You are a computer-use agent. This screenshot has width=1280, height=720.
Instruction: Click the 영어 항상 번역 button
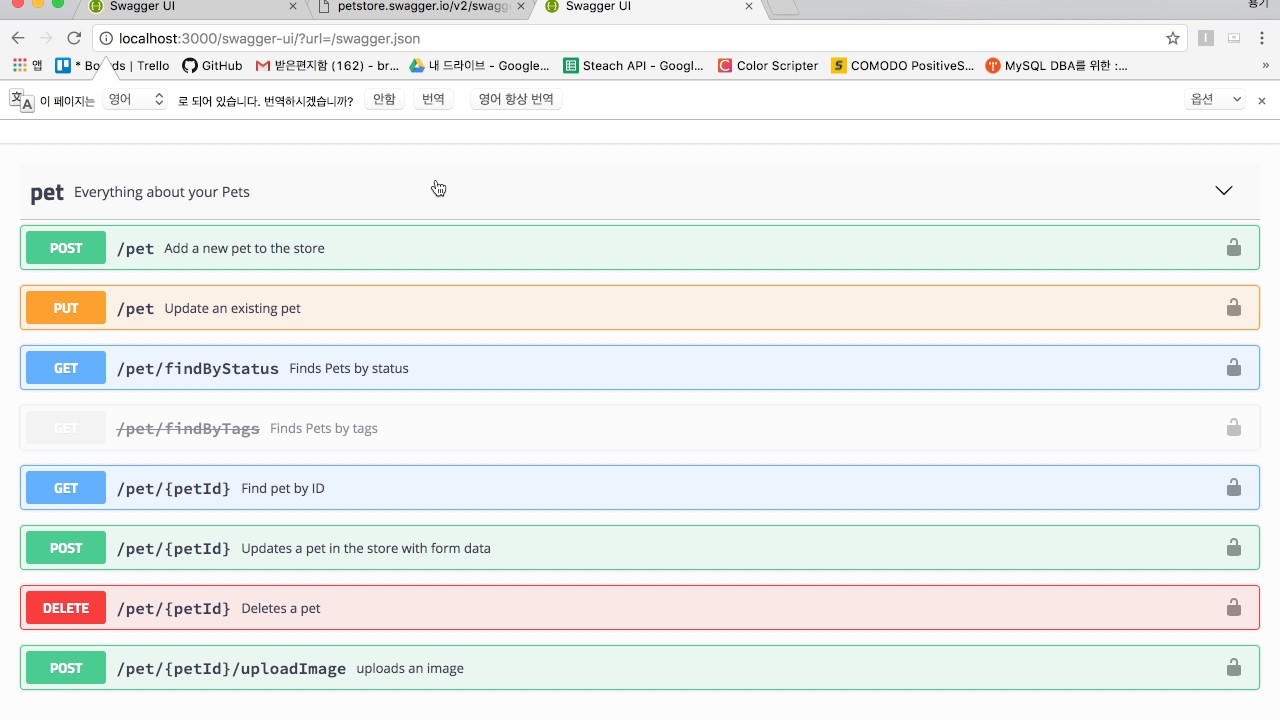[515, 100]
